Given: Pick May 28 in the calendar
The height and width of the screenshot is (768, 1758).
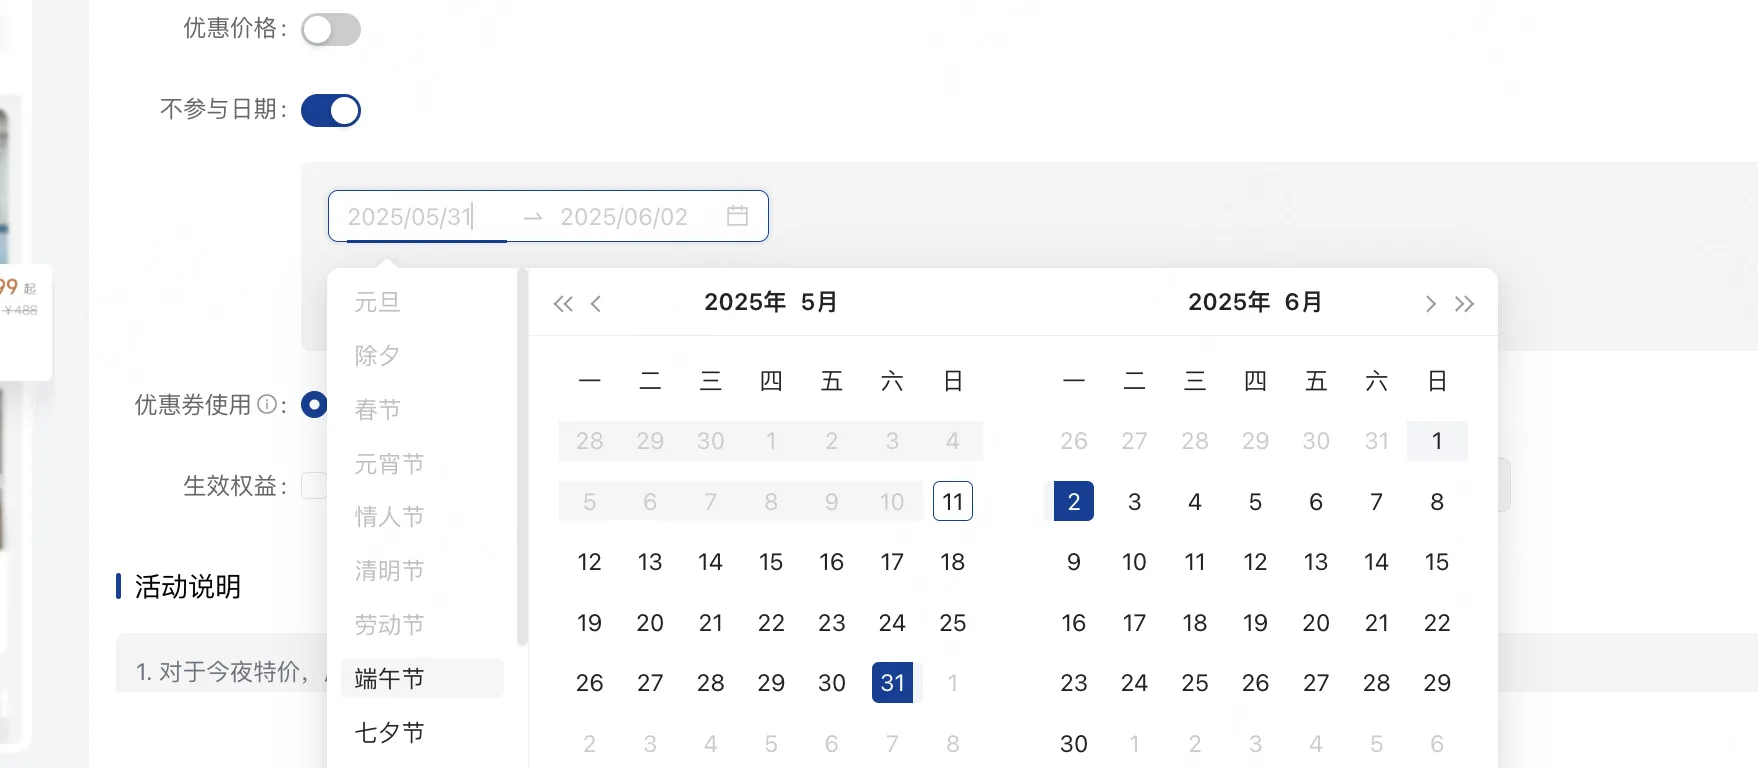Looking at the screenshot, I should [711, 683].
